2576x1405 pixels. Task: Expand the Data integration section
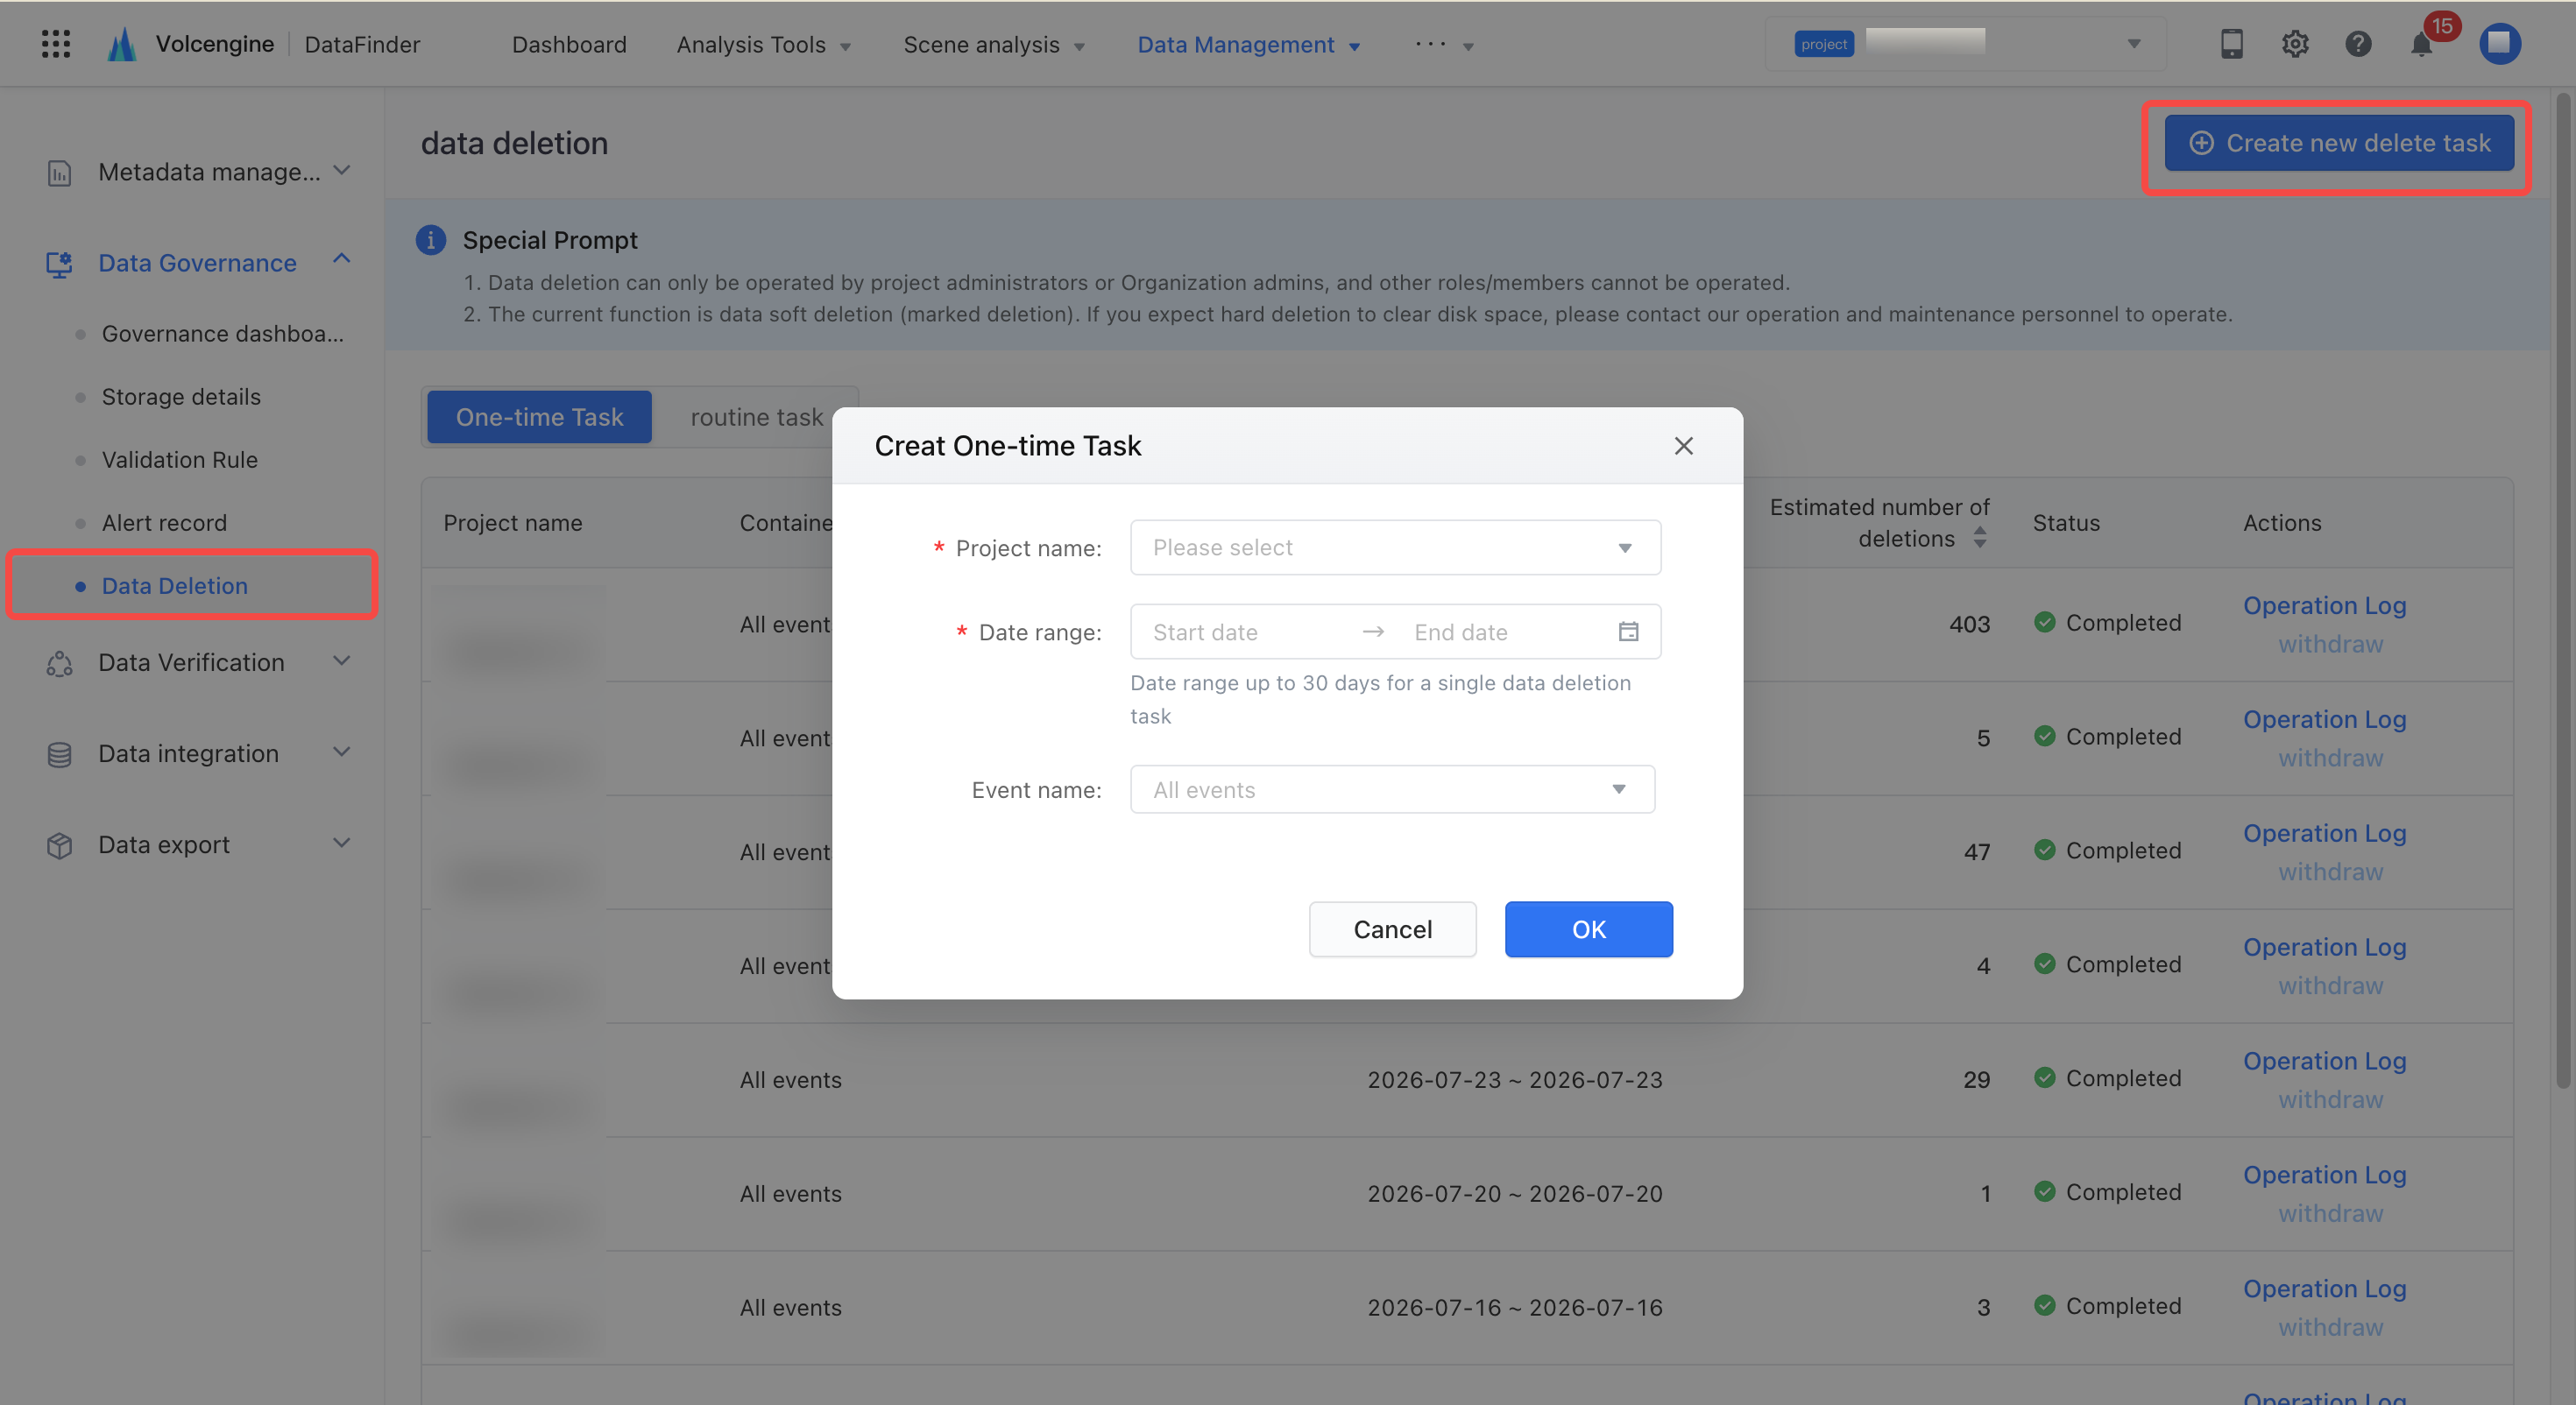[x=342, y=752]
